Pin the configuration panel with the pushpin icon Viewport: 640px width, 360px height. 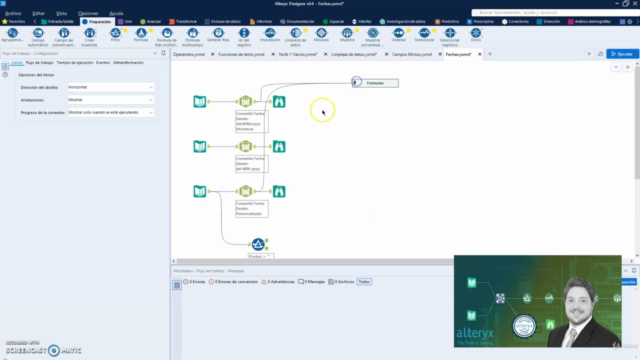pos(163,53)
